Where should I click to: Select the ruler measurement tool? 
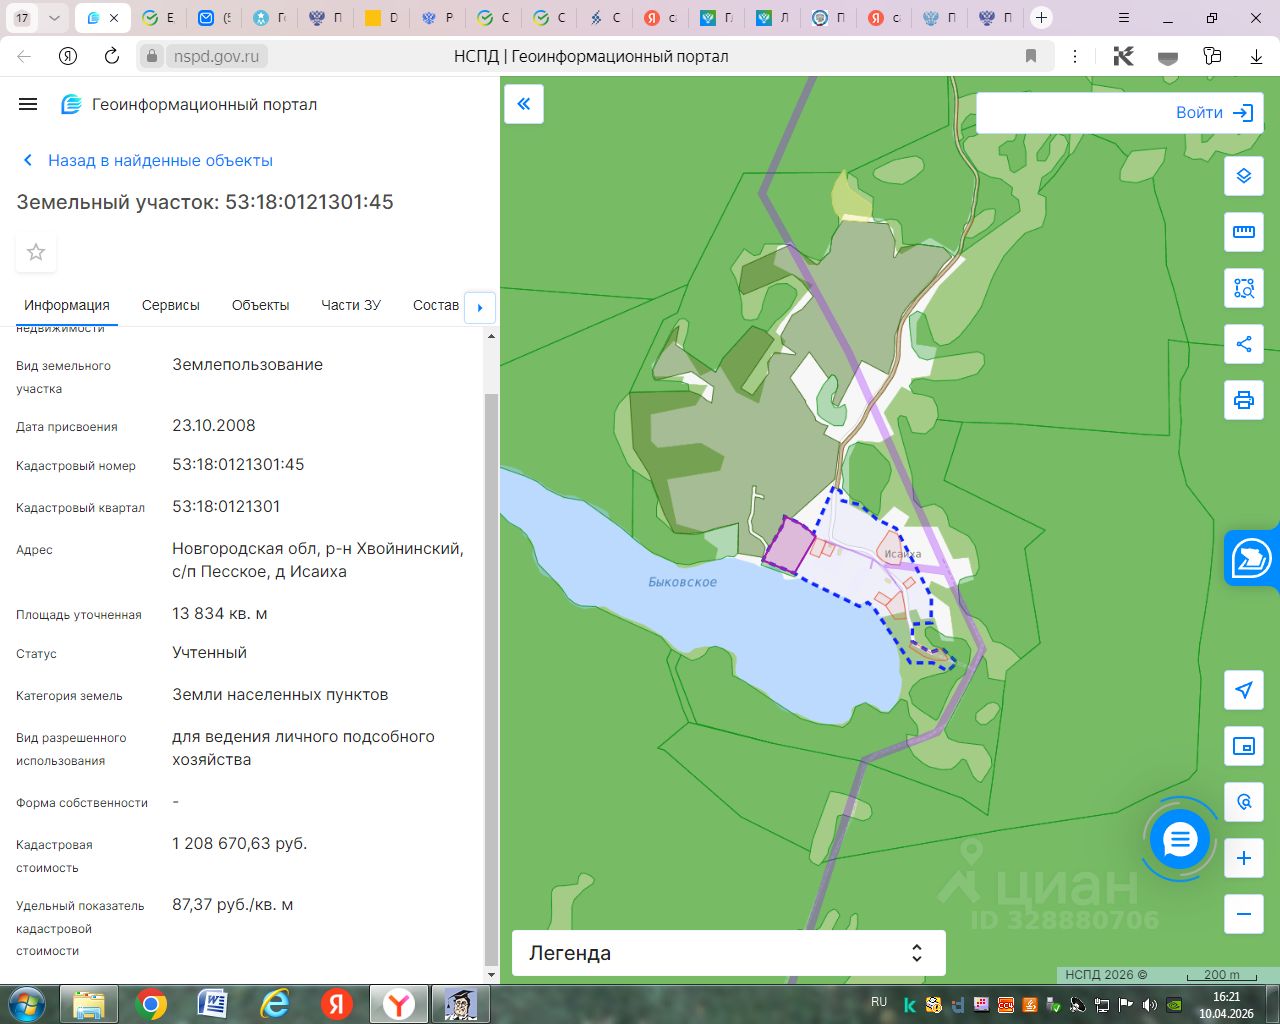click(x=1243, y=232)
